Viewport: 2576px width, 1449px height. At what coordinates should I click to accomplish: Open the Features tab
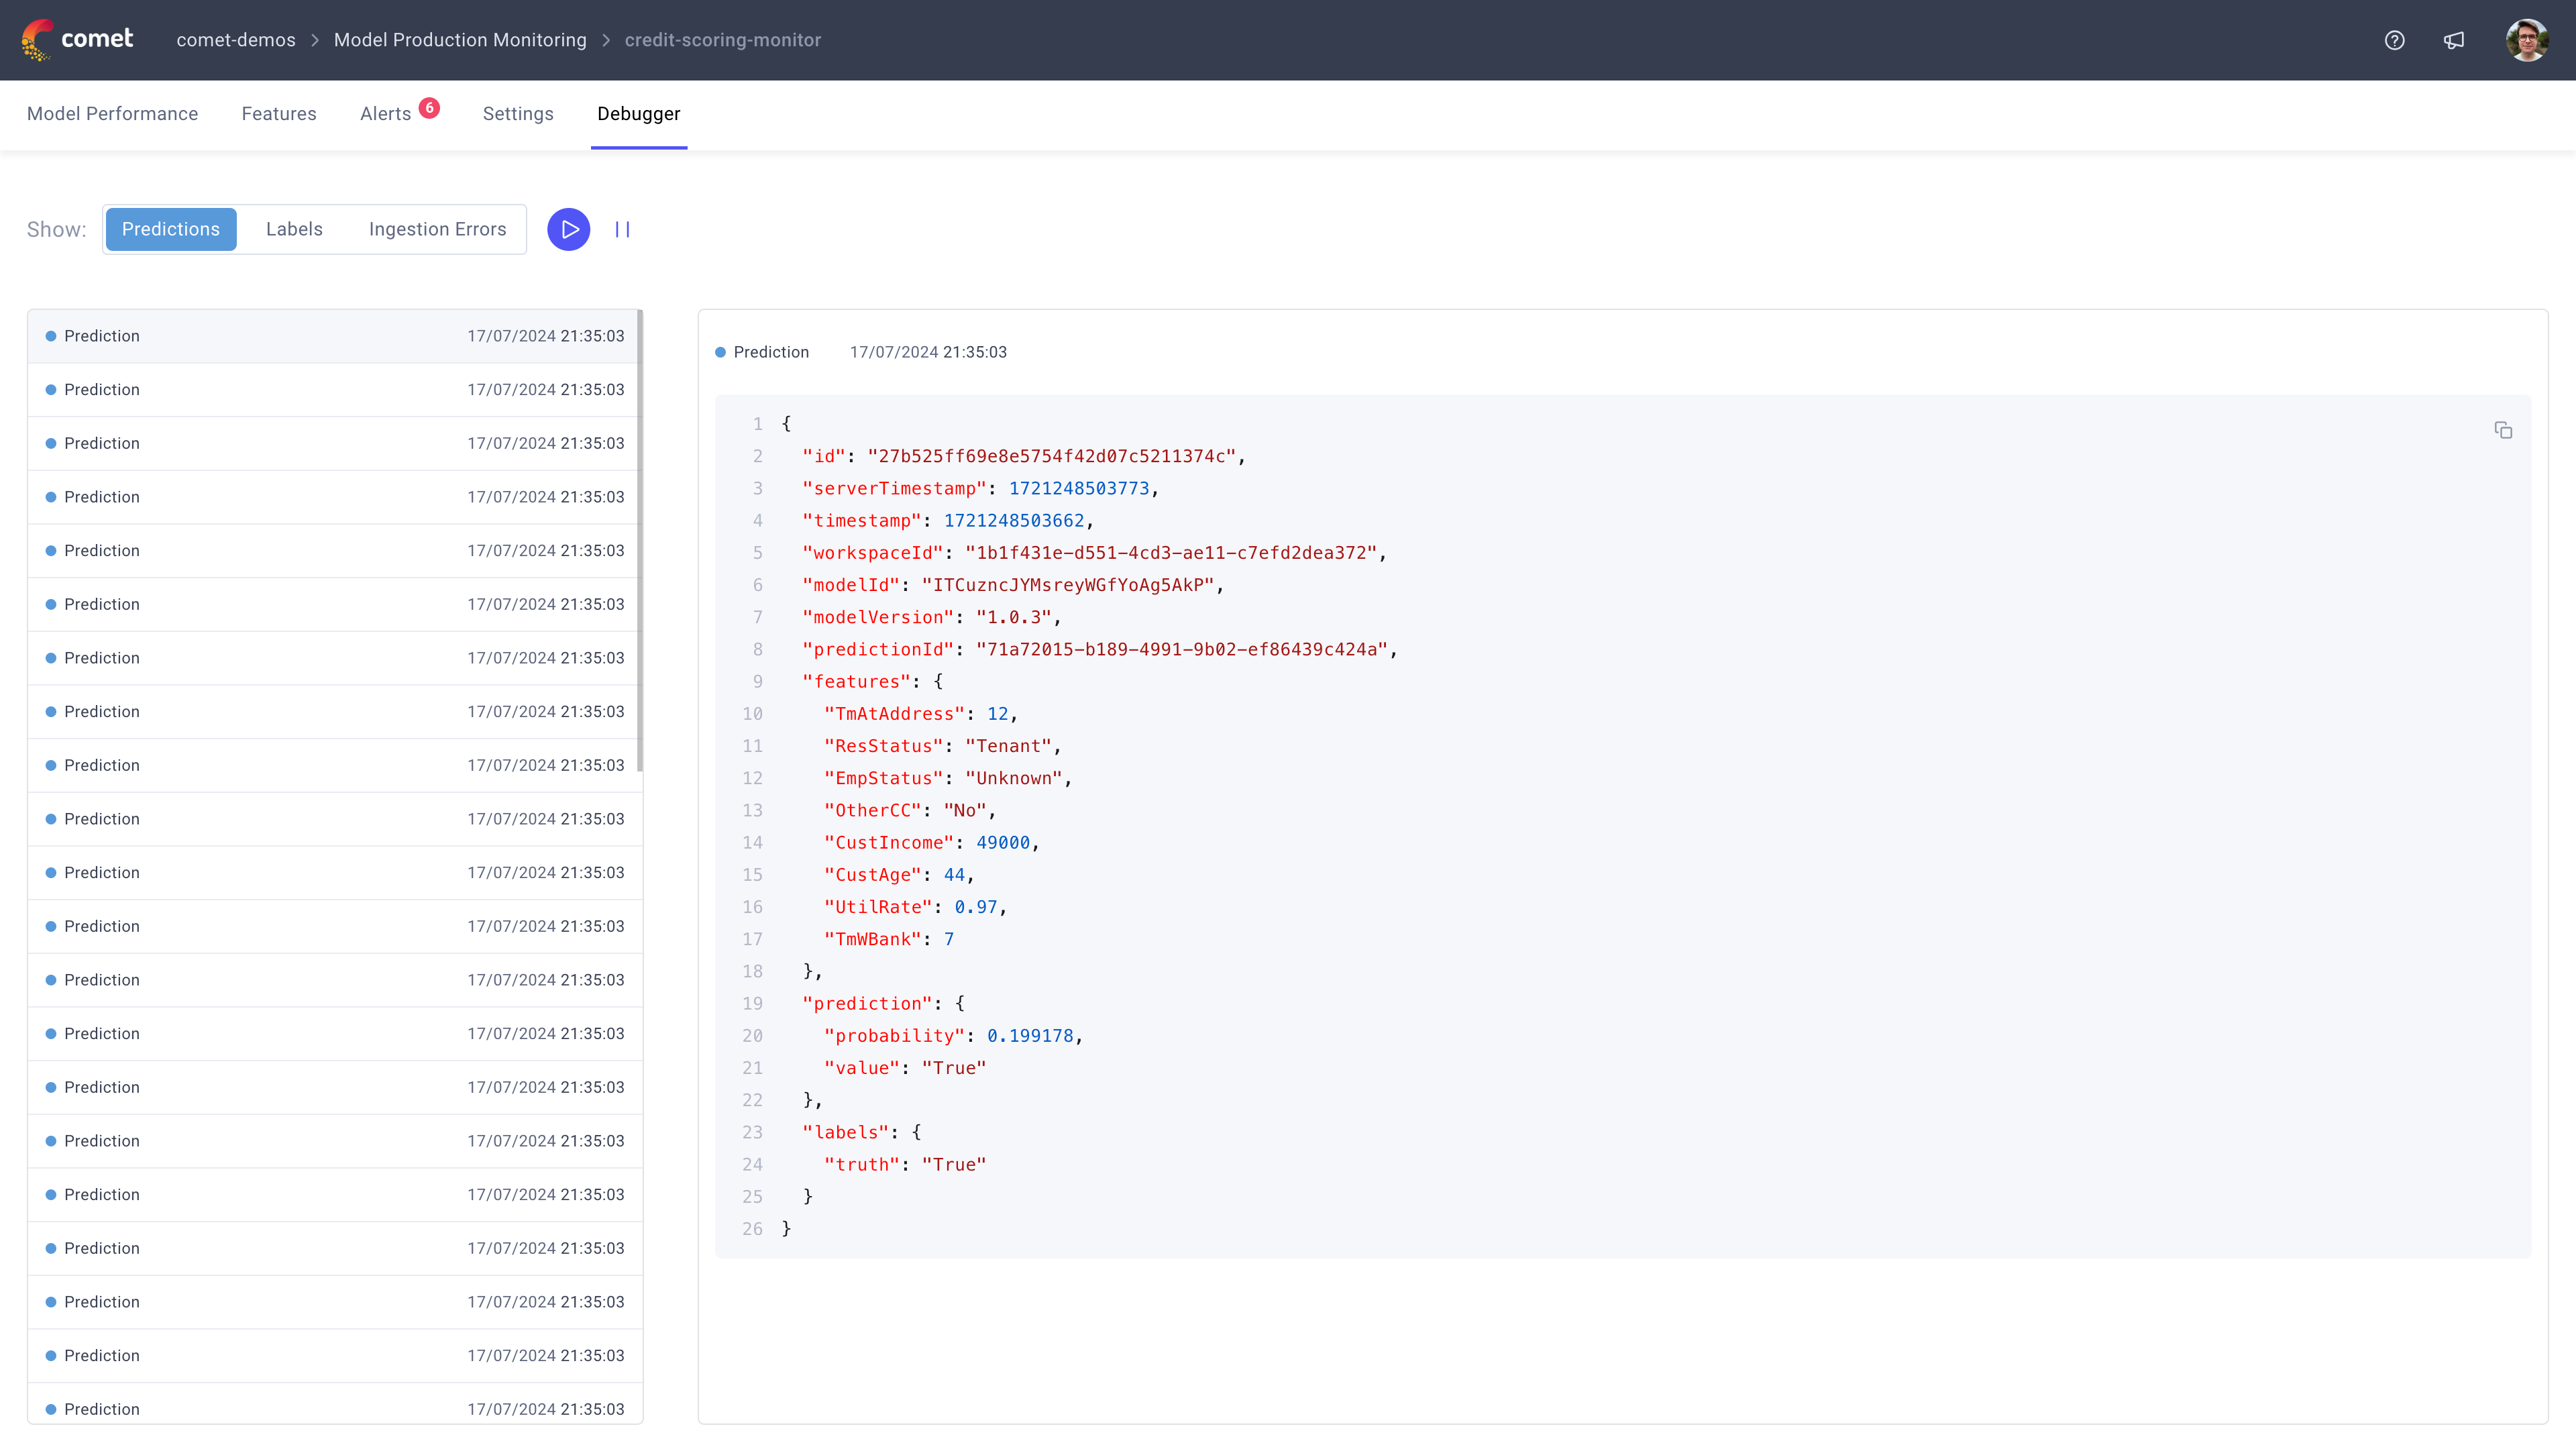coord(278,113)
